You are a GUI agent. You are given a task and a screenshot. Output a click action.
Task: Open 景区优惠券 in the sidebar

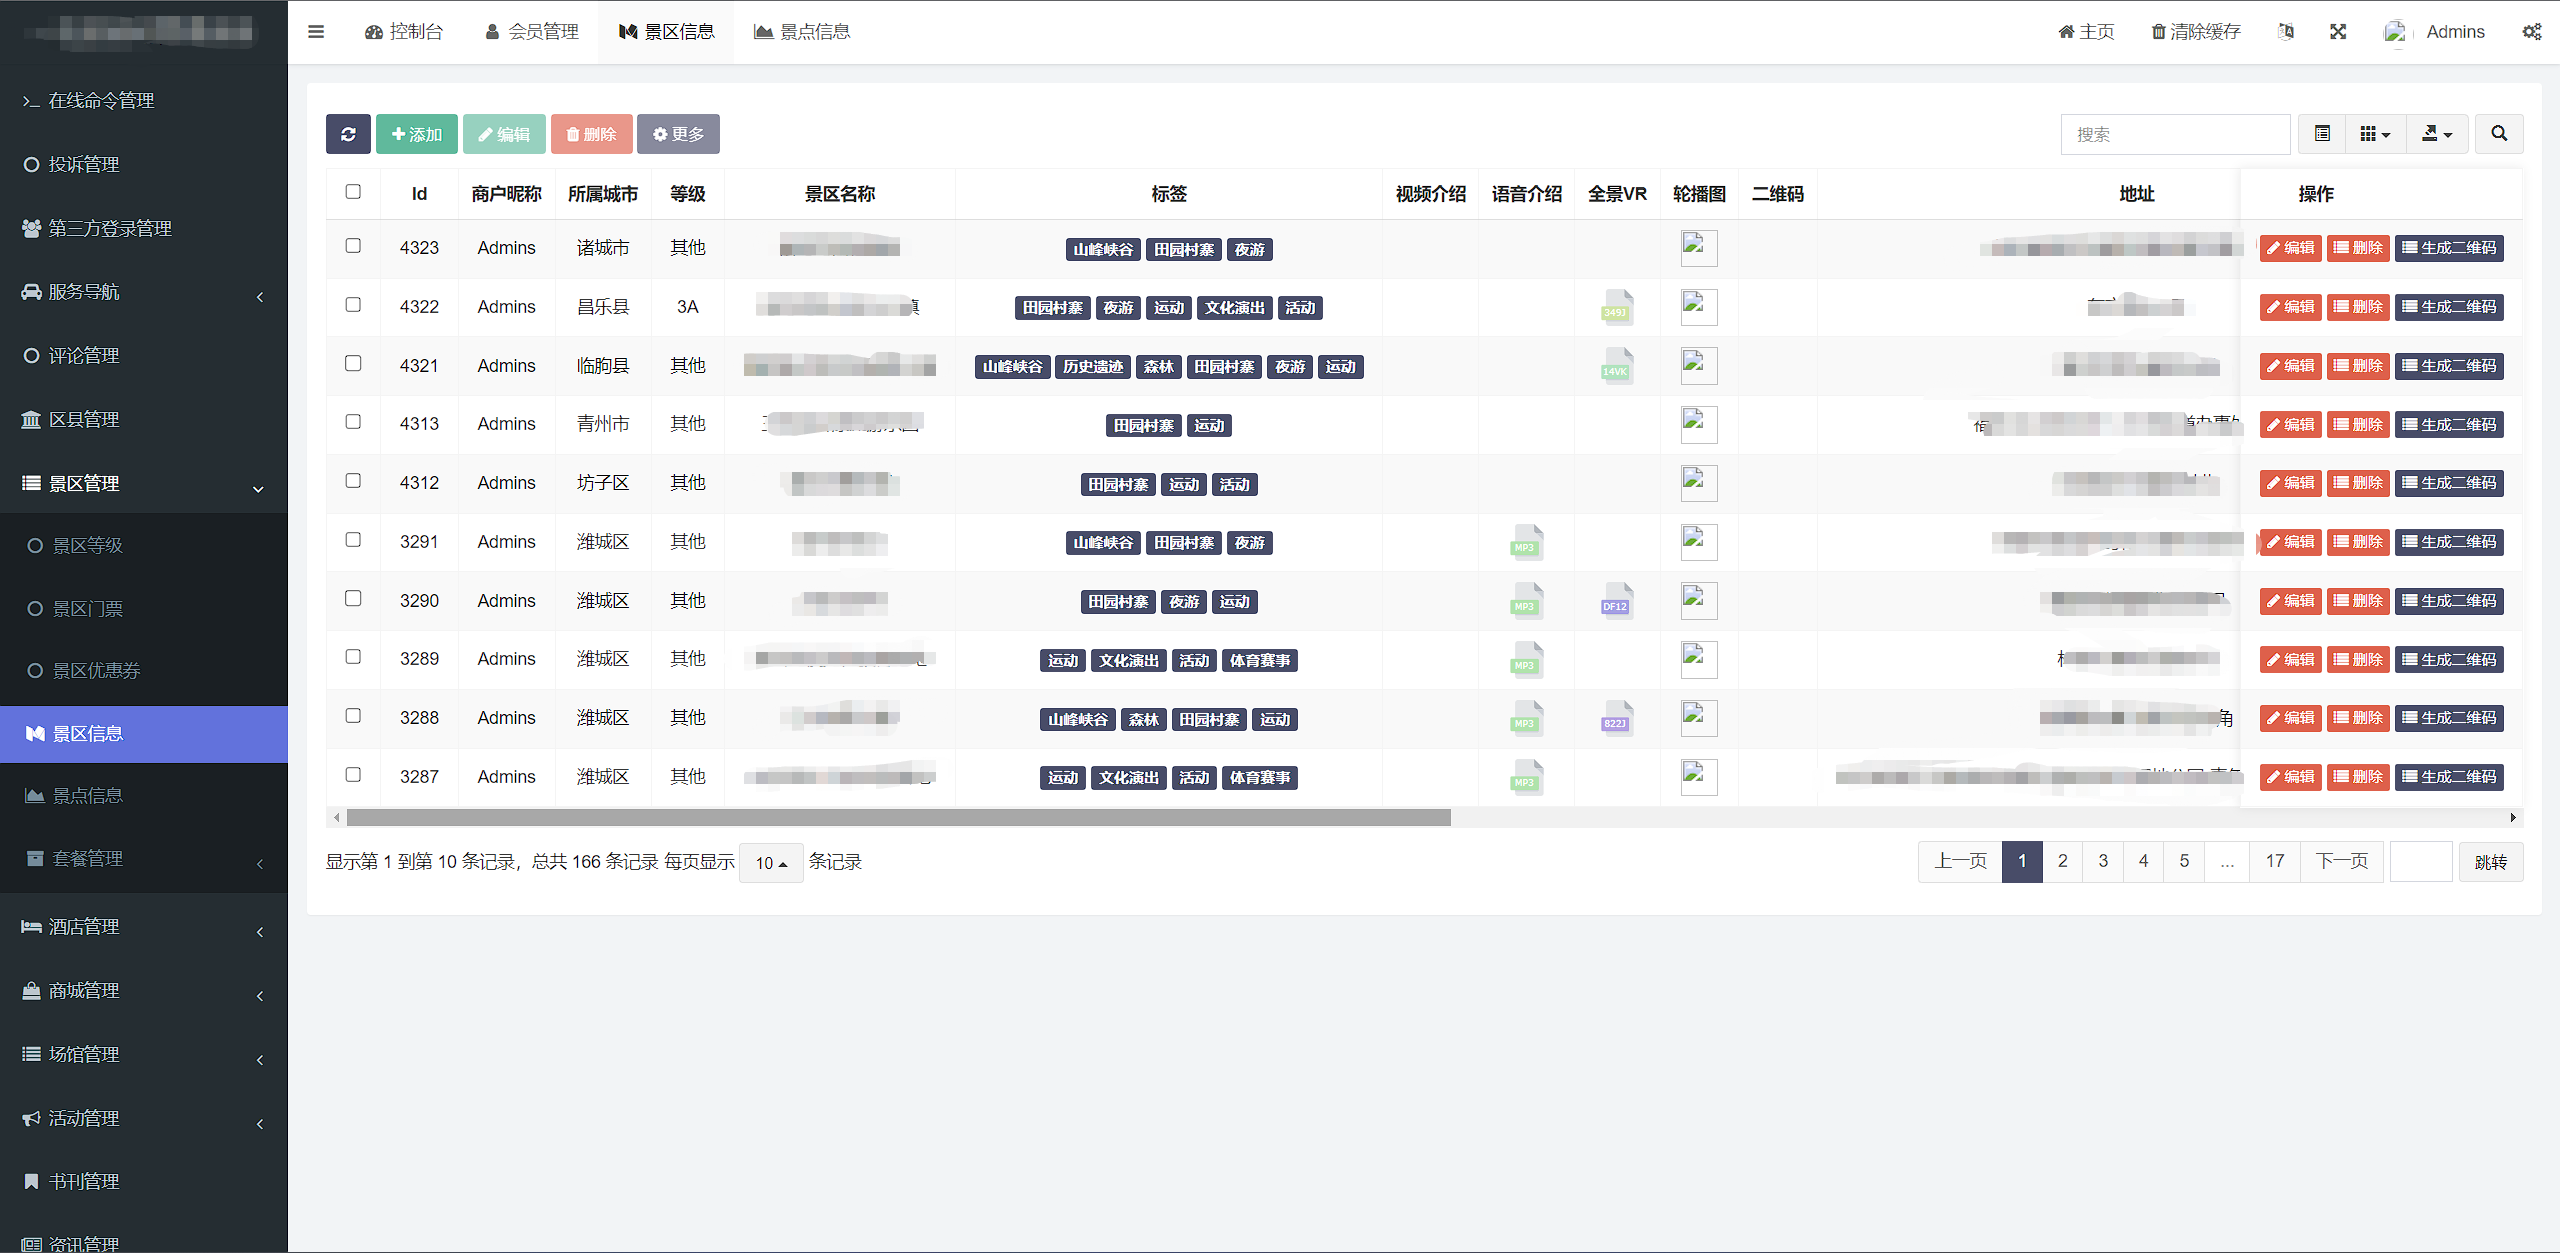point(144,671)
